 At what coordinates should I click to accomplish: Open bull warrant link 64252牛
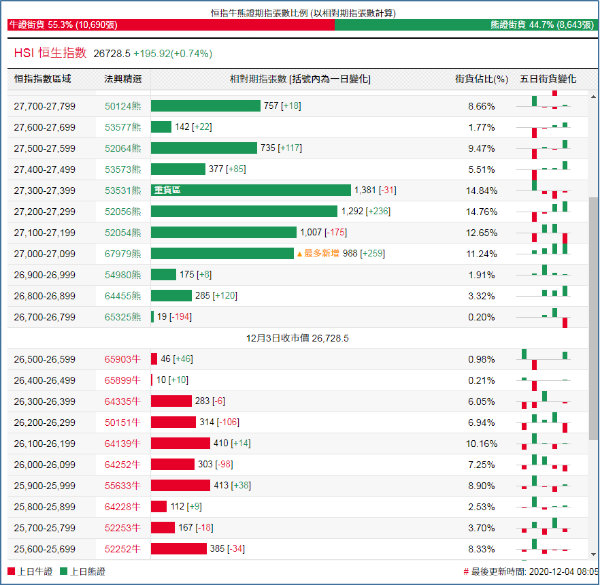(x=122, y=464)
